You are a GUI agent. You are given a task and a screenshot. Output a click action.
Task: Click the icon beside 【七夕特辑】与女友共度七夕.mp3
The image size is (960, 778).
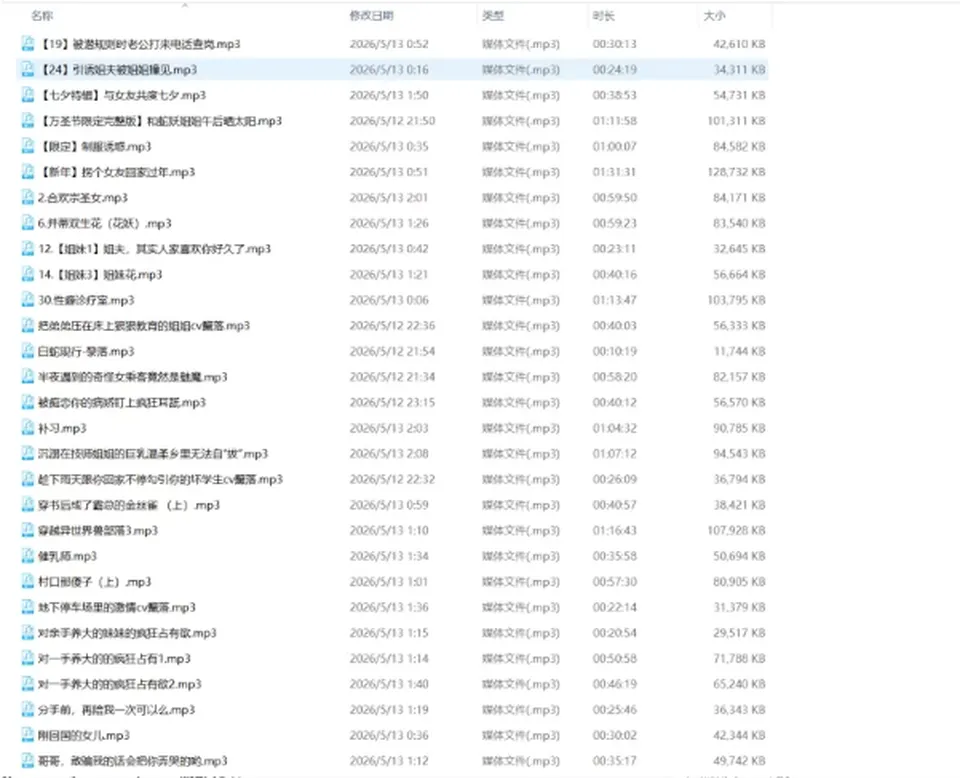pyautogui.click(x=28, y=95)
